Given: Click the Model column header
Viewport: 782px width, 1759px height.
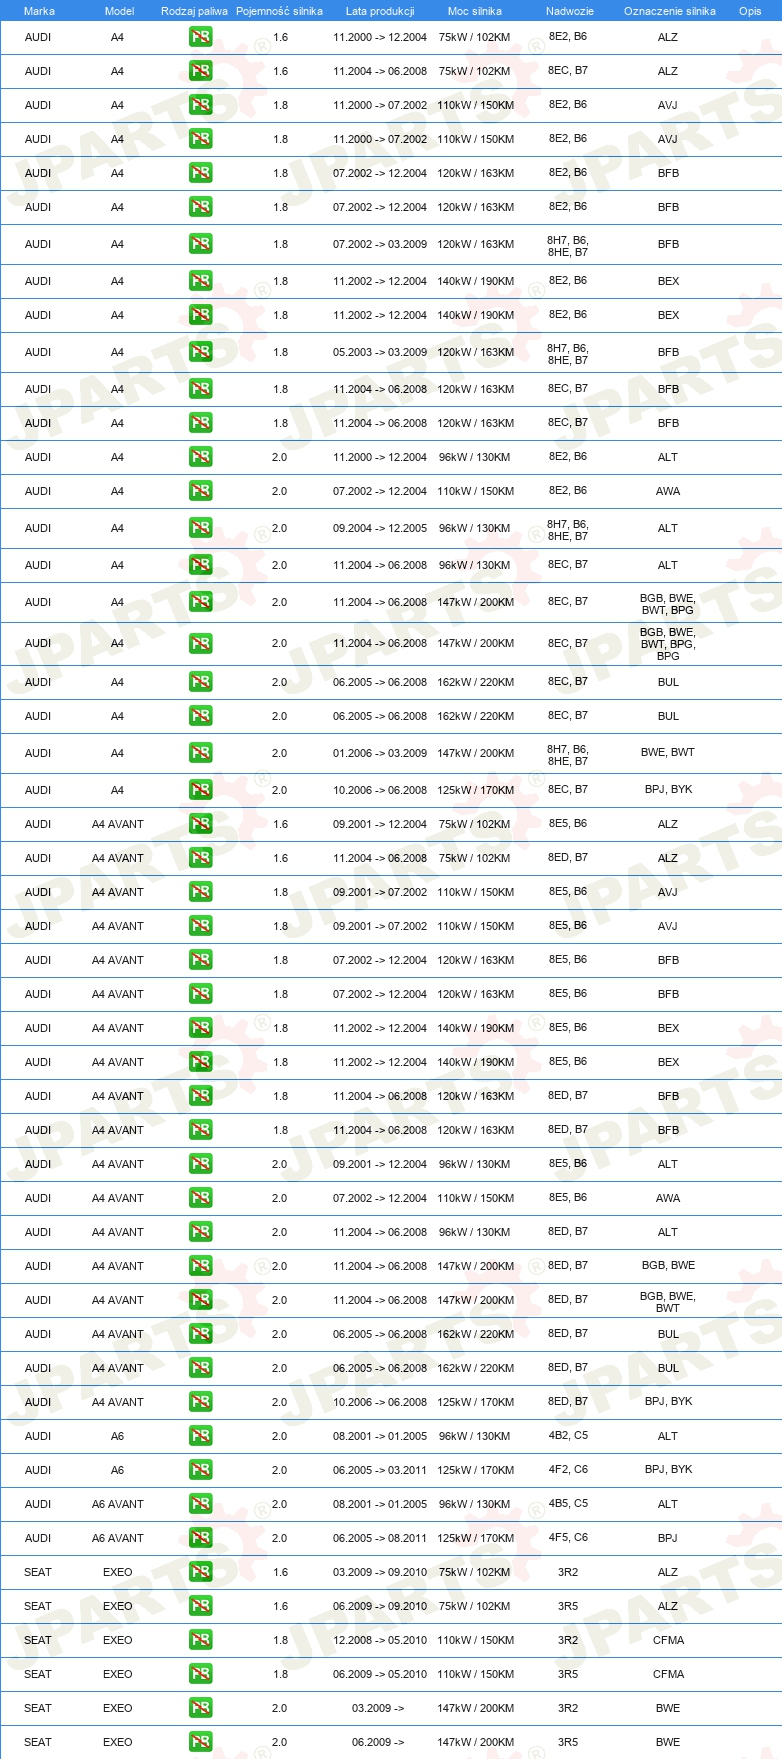Looking at the screenshot, I should [x=119, y=11].
